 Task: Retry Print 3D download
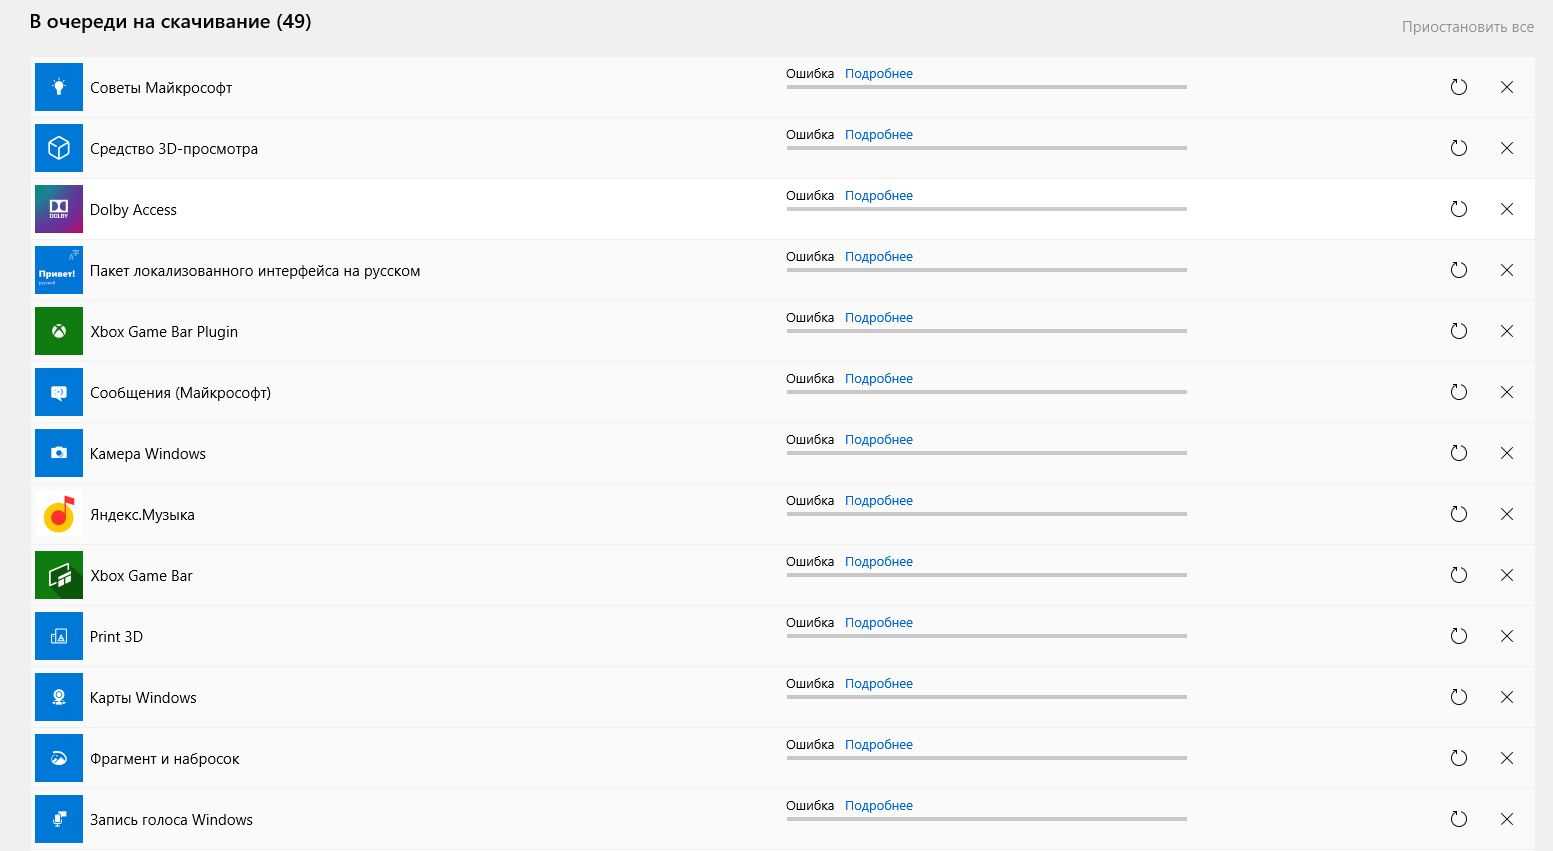coord(1459,636)
